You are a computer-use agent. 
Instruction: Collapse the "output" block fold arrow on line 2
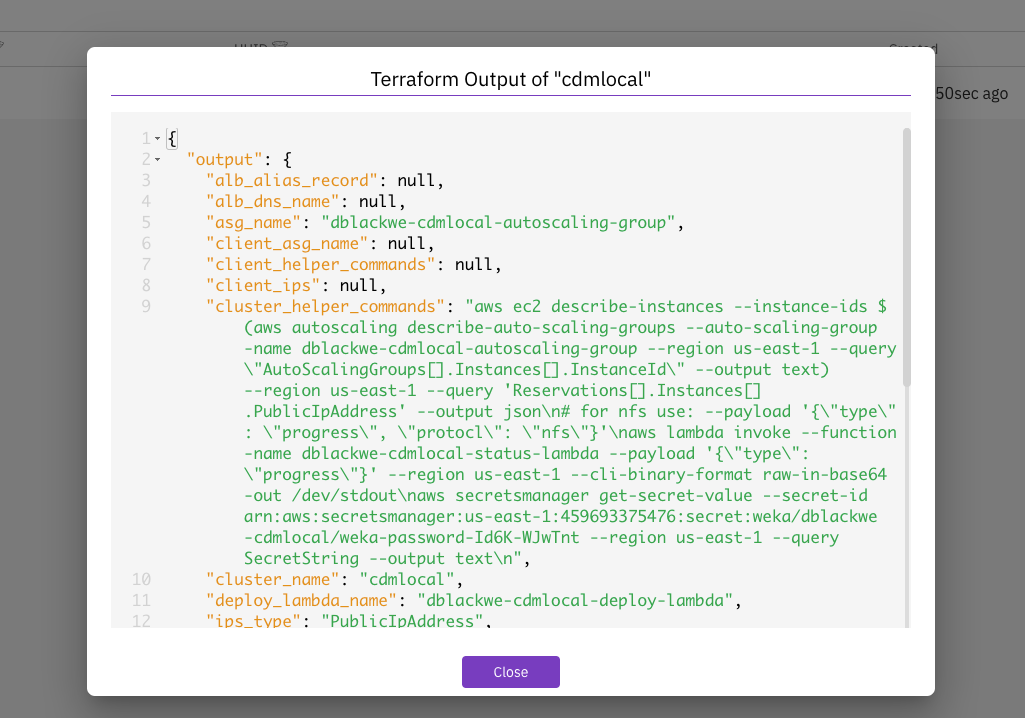click(x=158, y=160)
